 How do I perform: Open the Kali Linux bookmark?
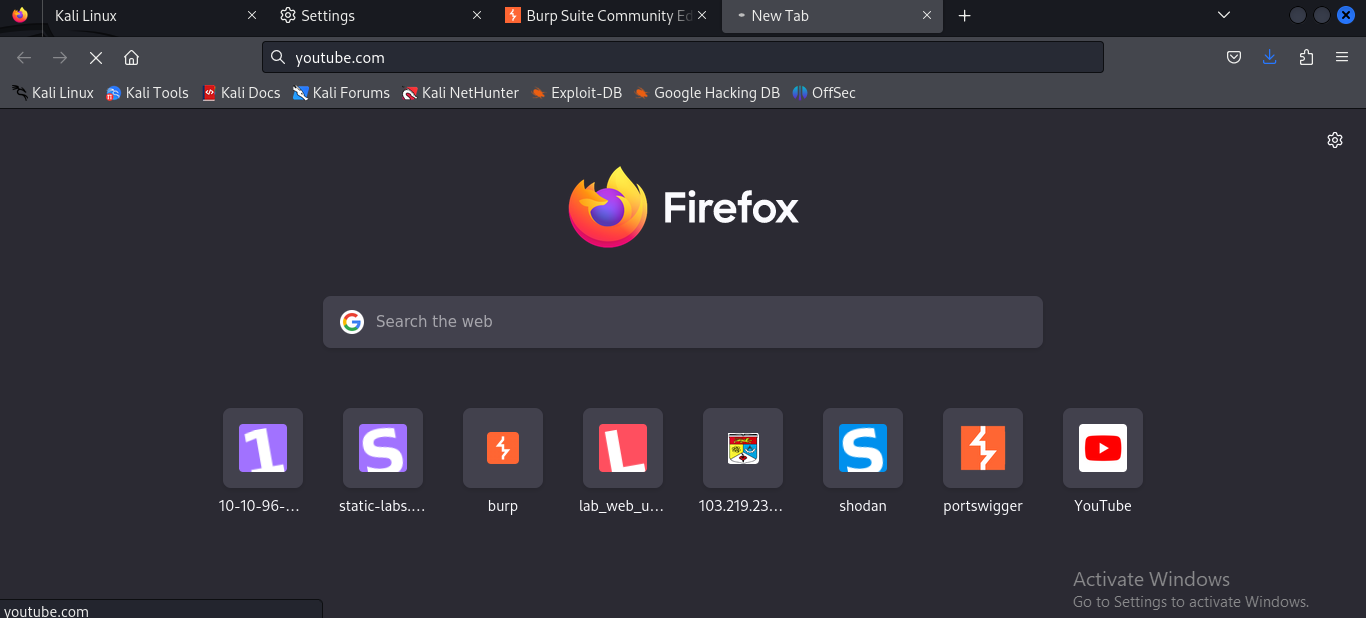53,93
